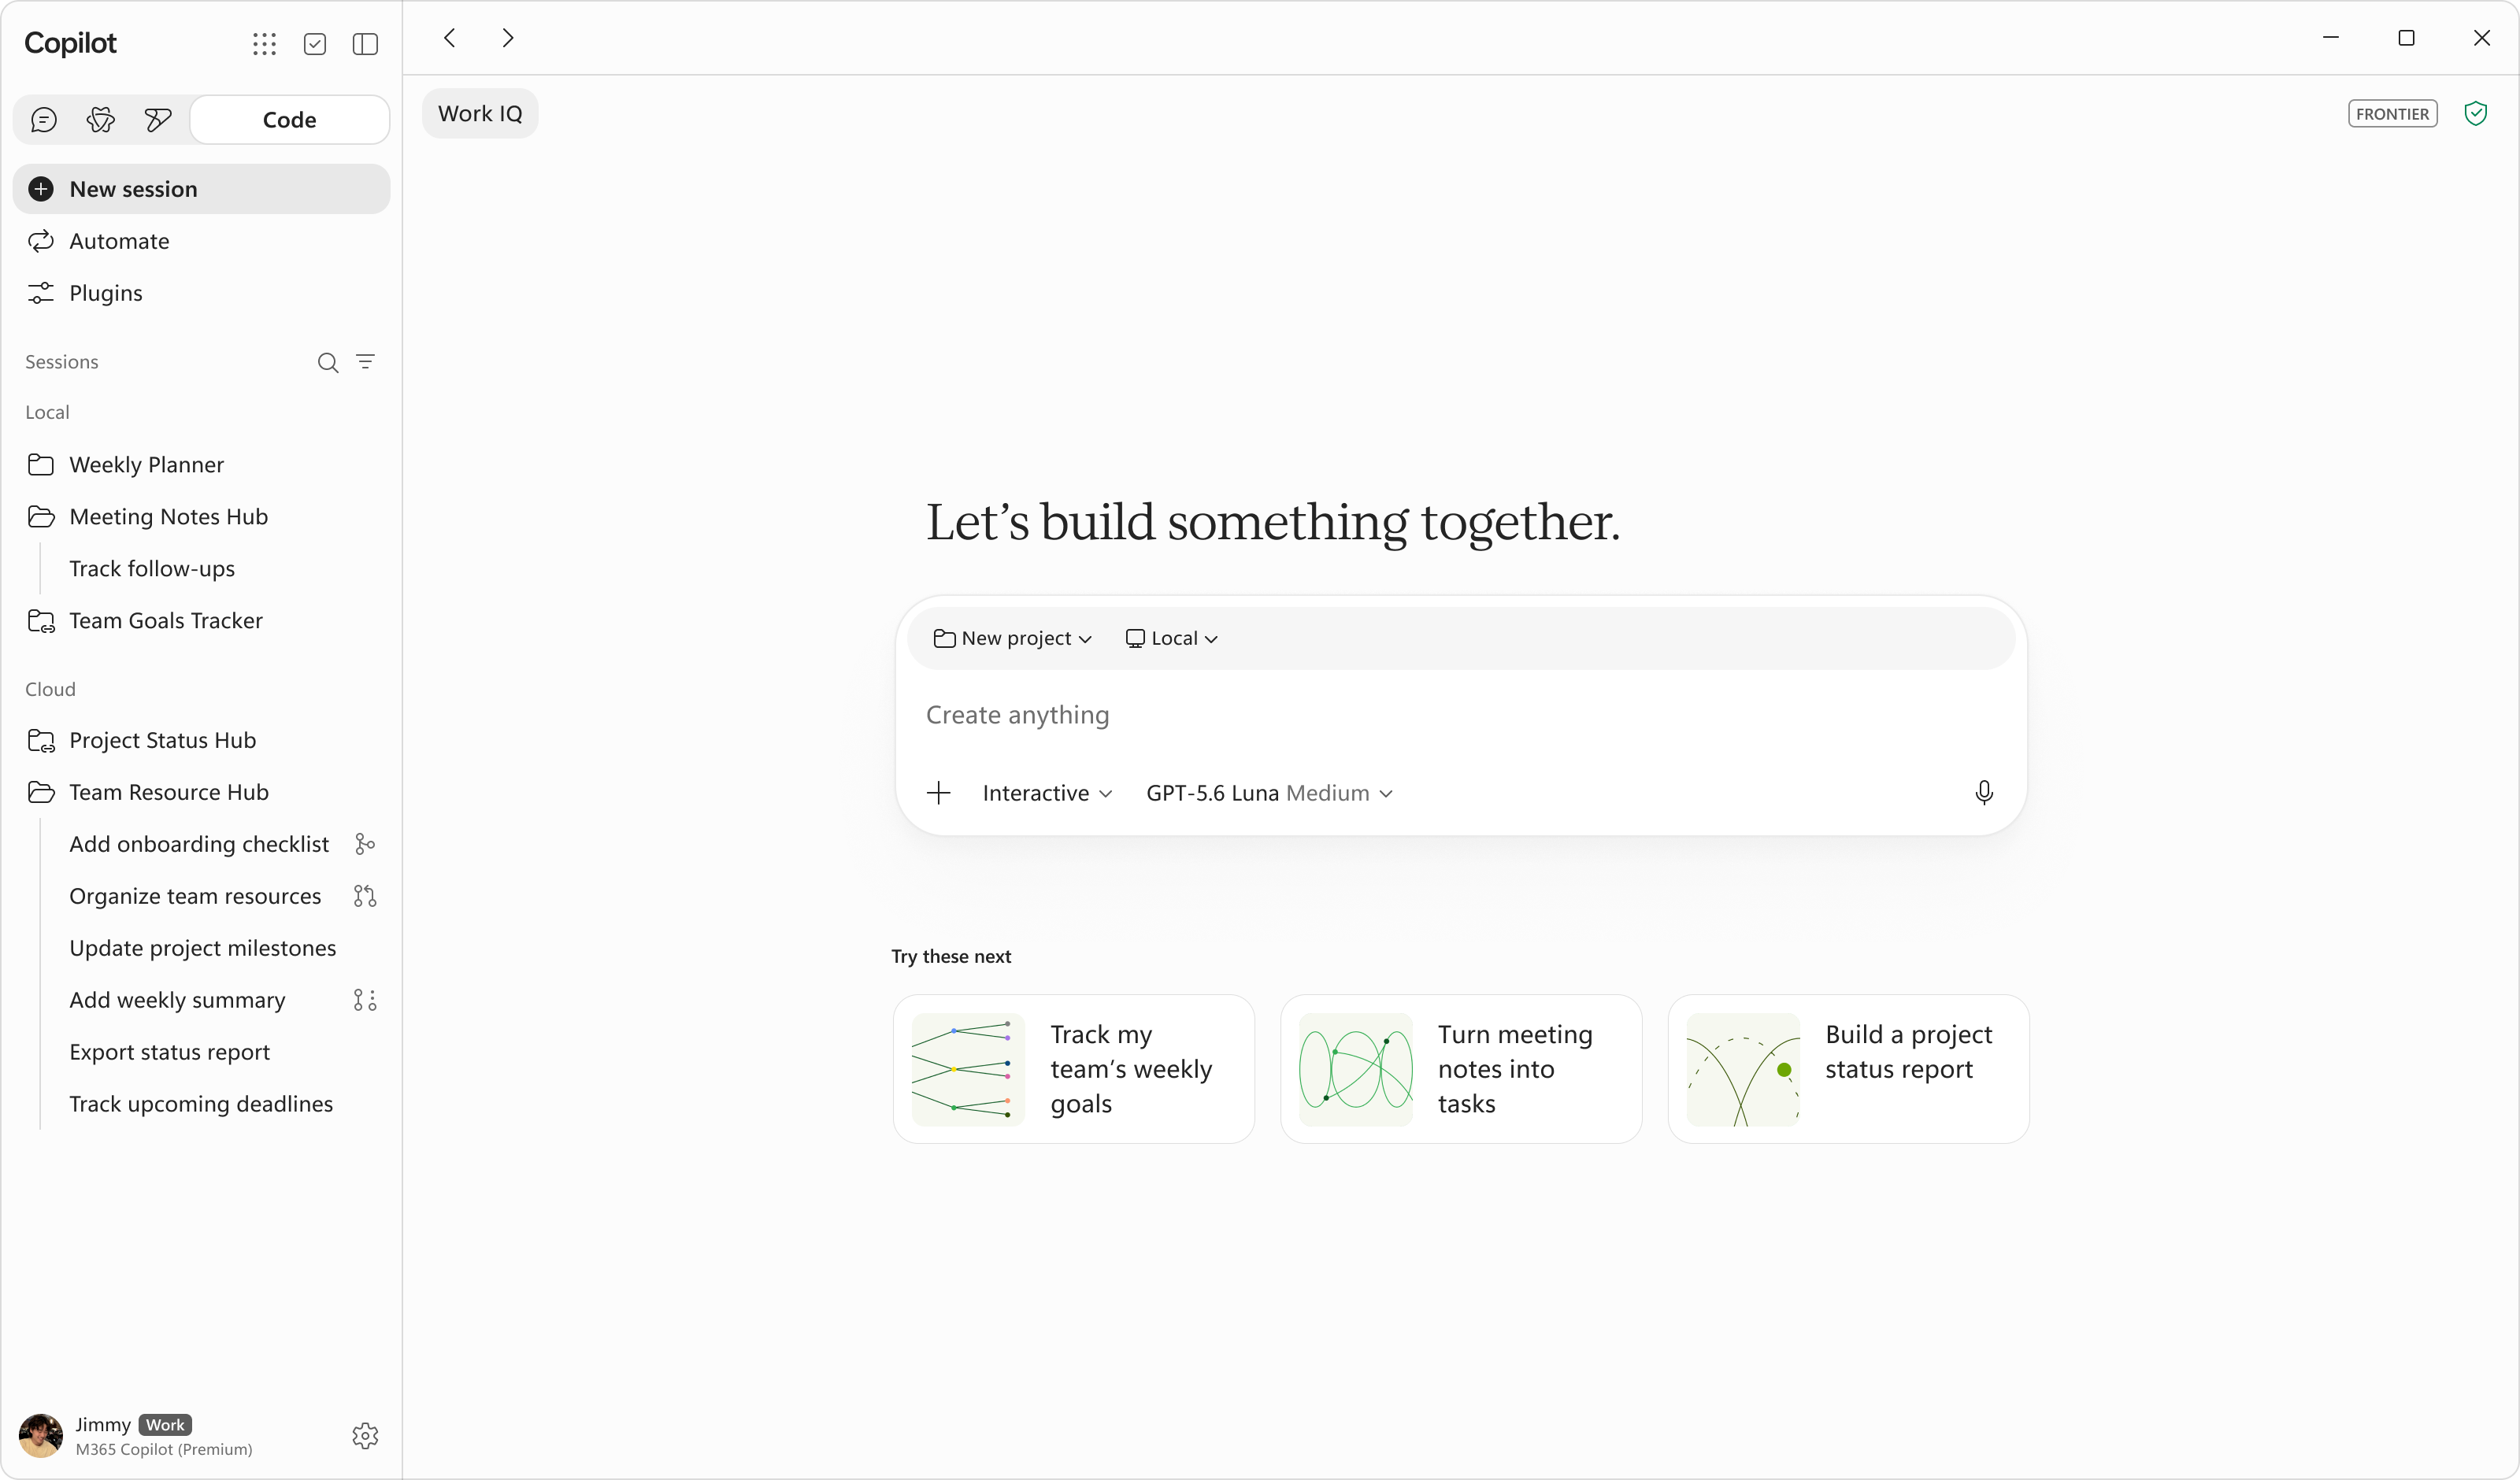The width and height of the screenshot is (2520, 1480).
Task: Open Export status report session
Action: coord(170,1053)
